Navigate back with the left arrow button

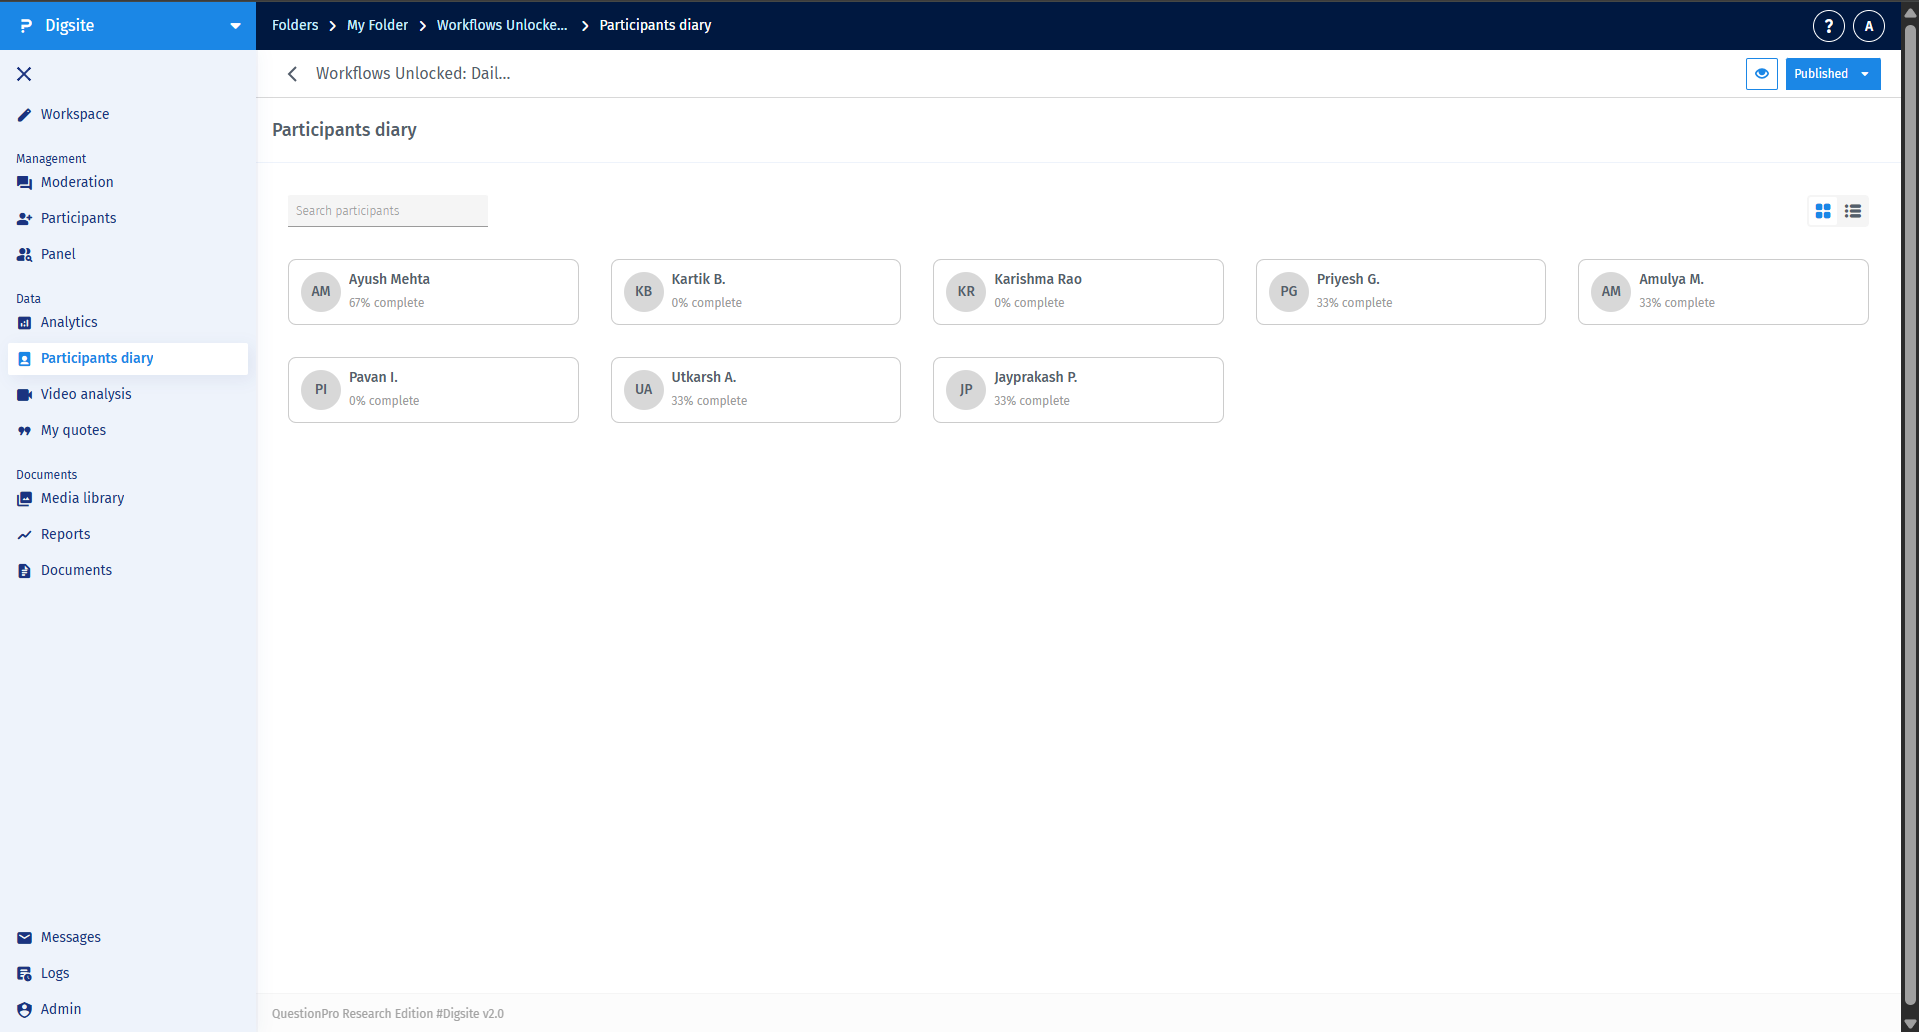292,73
